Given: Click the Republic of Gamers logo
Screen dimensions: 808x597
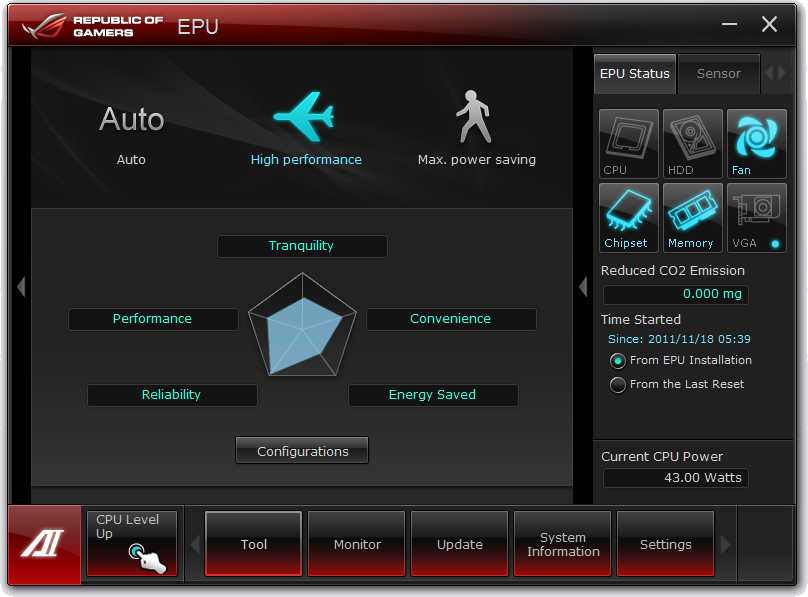Looking at the screenshot, I should point(93,26).
